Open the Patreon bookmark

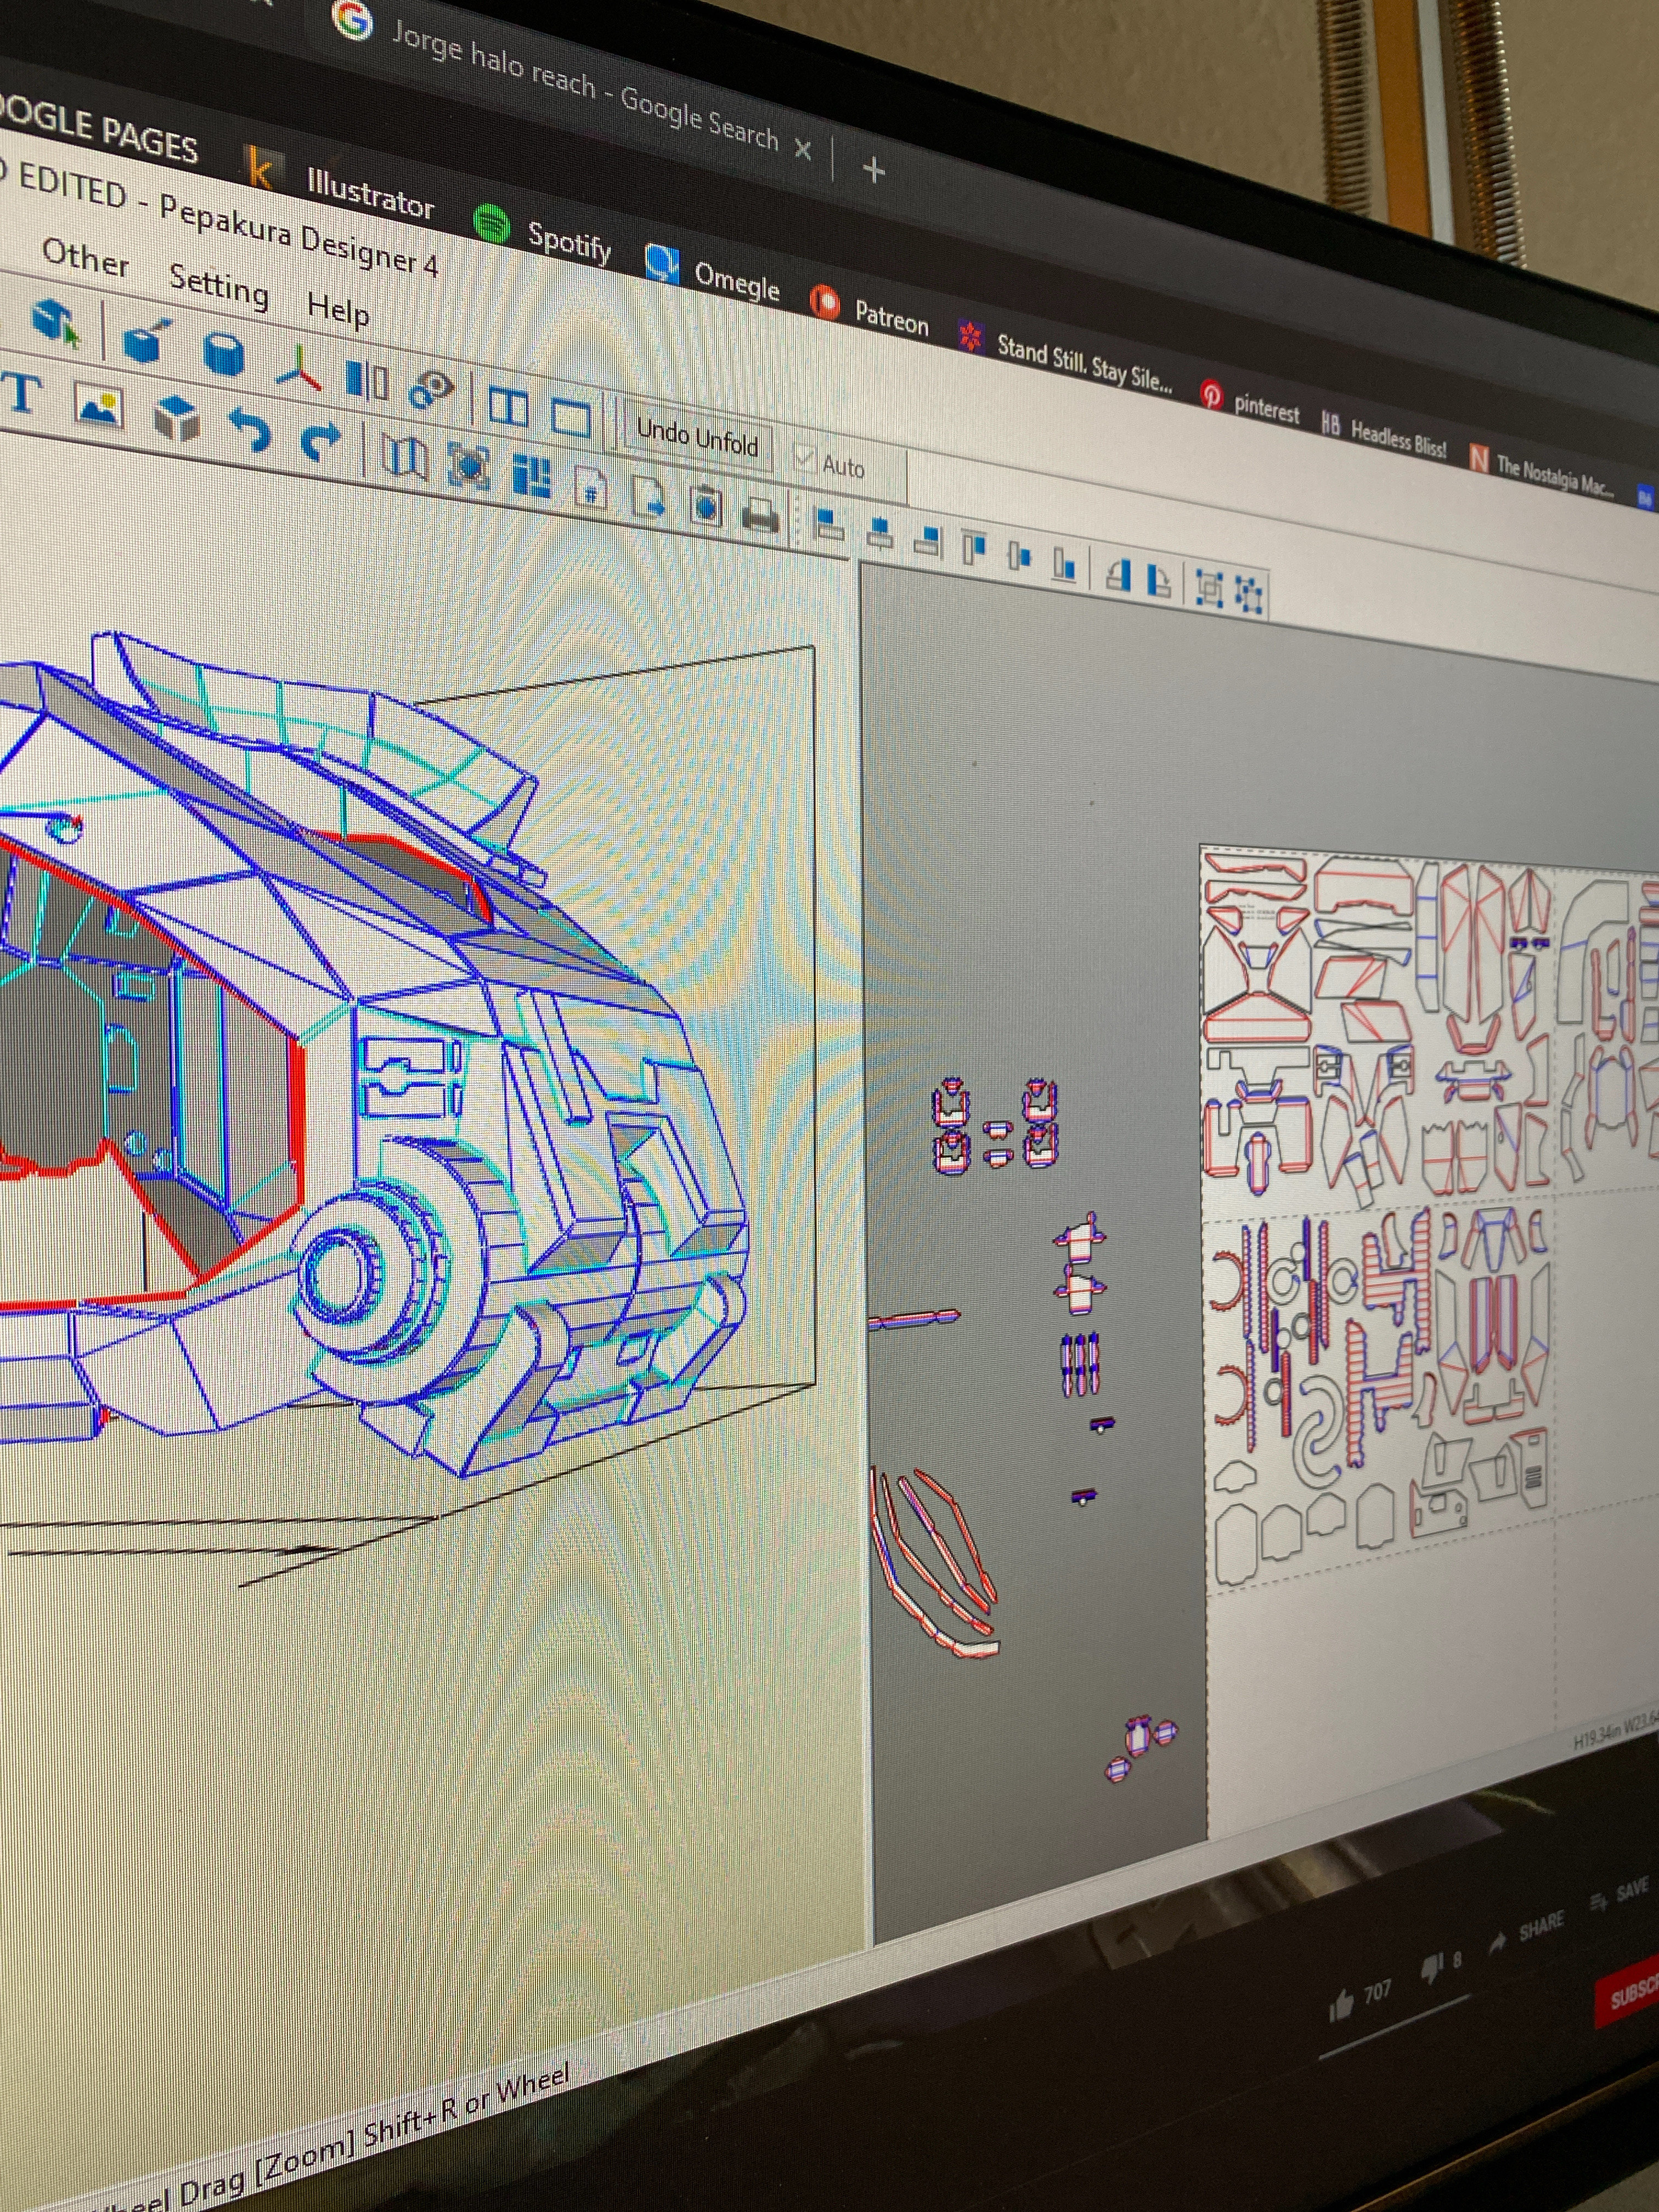click(x=869, y=311)
